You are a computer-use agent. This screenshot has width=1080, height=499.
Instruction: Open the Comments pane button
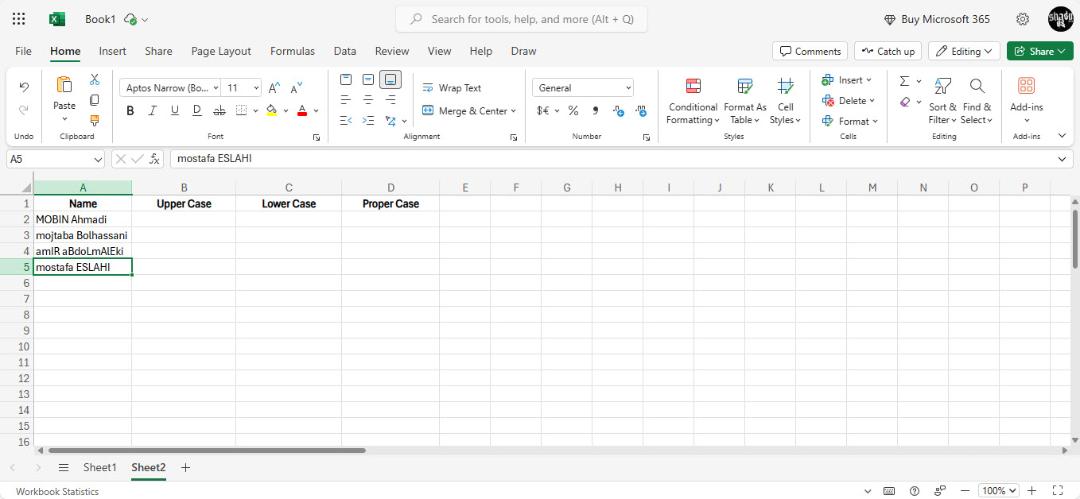[810, 51]
